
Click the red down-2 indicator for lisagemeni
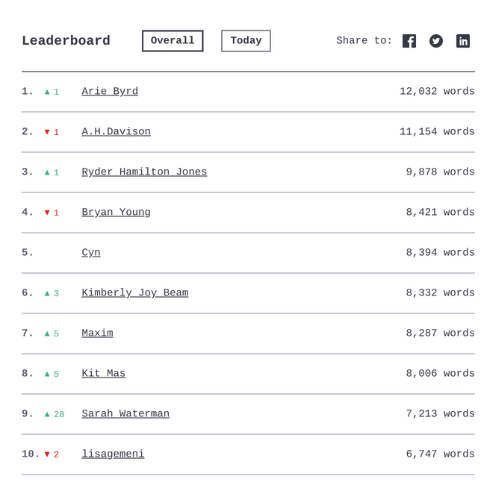(52, 455)
